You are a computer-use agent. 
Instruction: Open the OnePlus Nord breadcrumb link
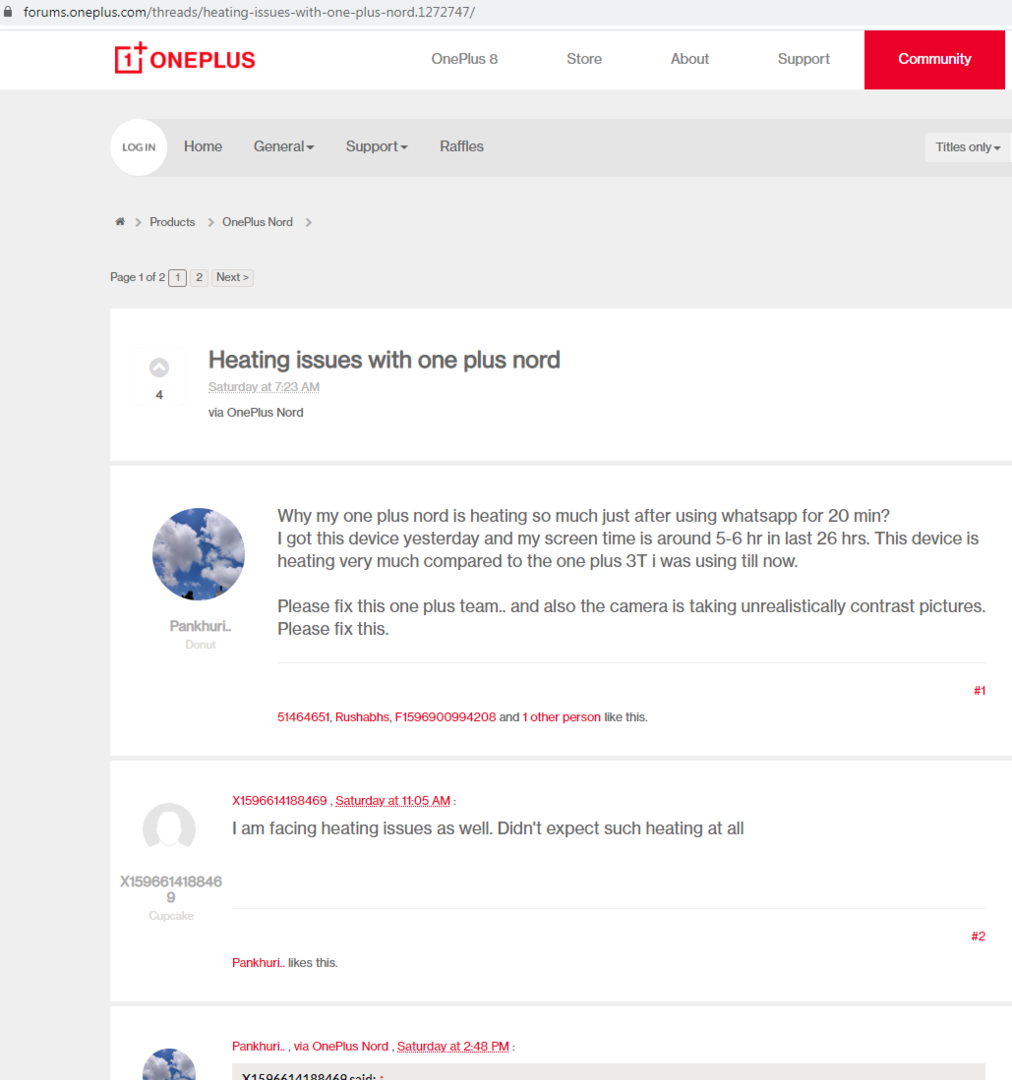coord(257,222)
